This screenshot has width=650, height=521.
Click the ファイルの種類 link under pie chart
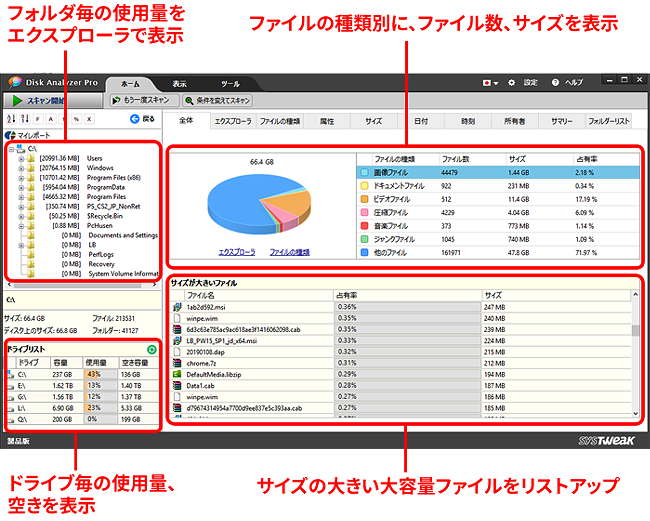289,252
